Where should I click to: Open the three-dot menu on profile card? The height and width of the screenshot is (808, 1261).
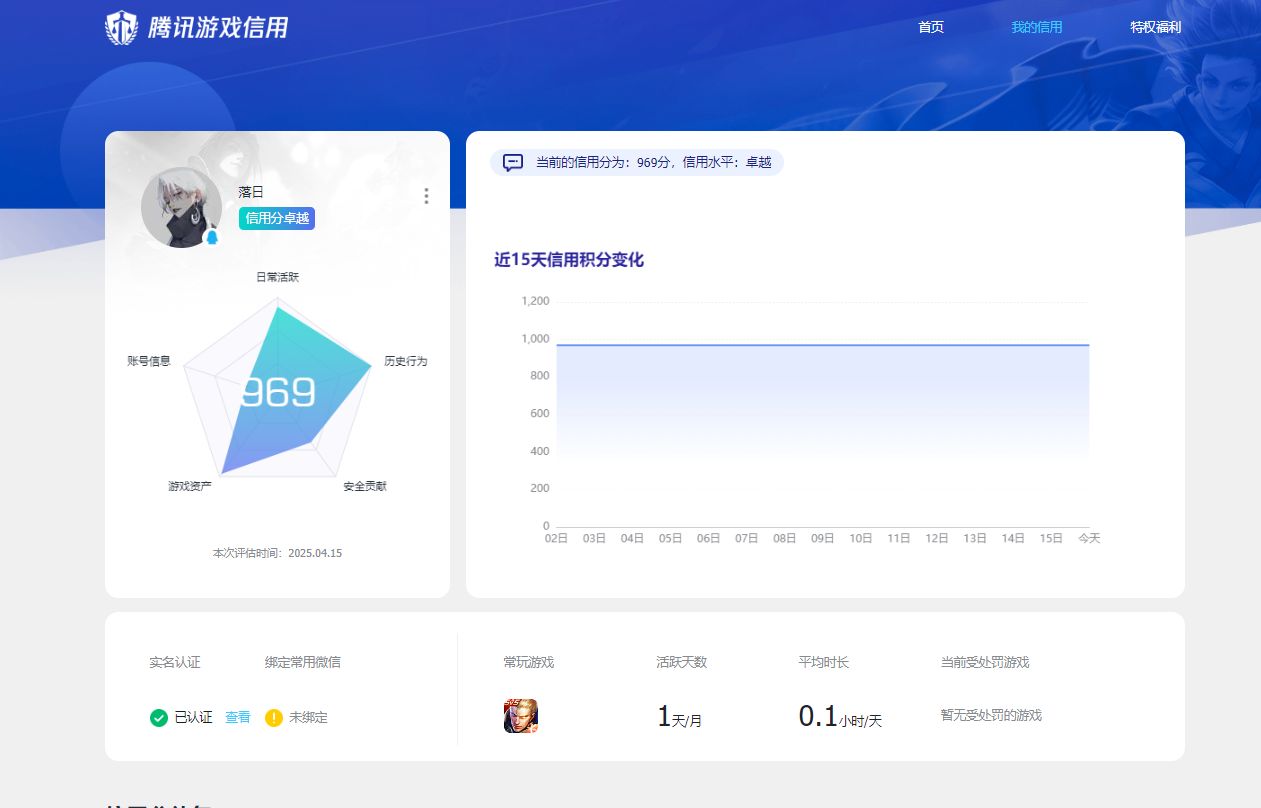click(427, 196)
